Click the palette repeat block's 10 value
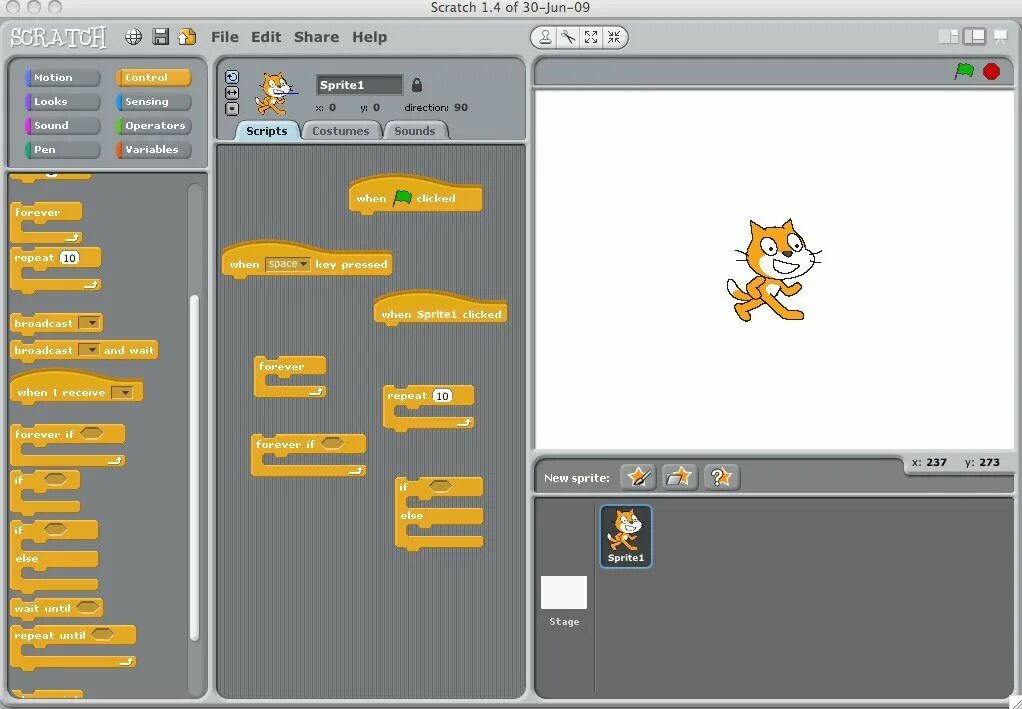Screen dimensions: 1022x709 [68, 258]
